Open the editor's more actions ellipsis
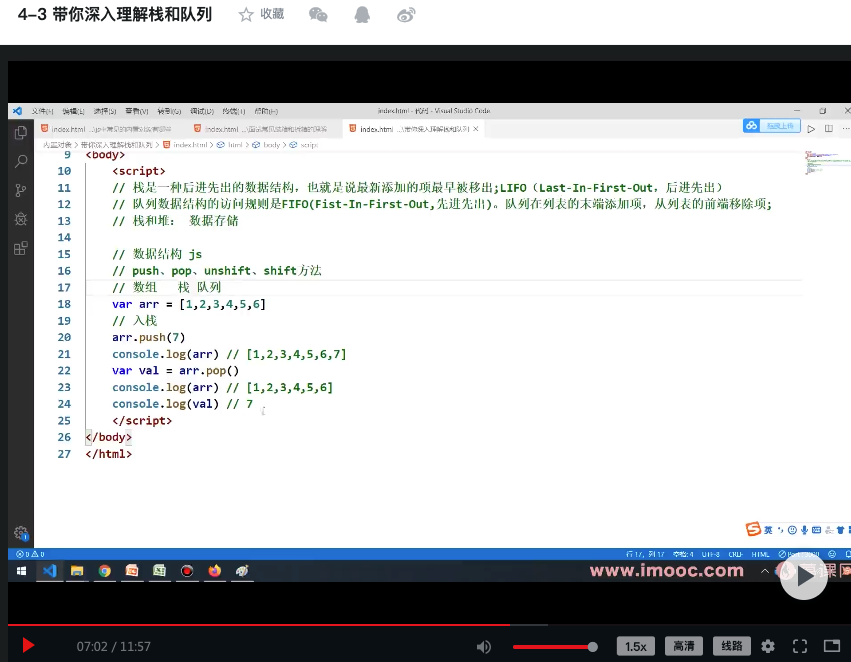Viewport: 851px width, 662px height. (x=846, y=129)
